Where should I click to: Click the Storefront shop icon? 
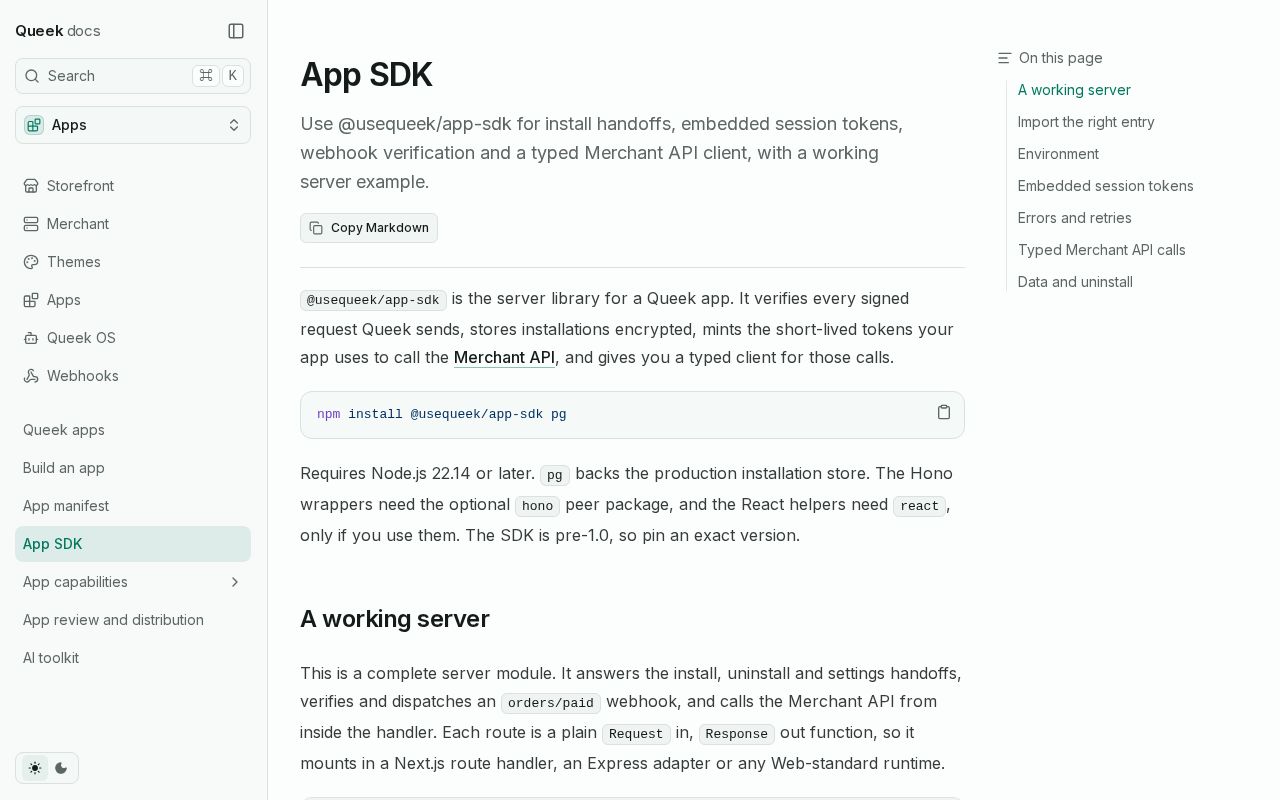31,186
